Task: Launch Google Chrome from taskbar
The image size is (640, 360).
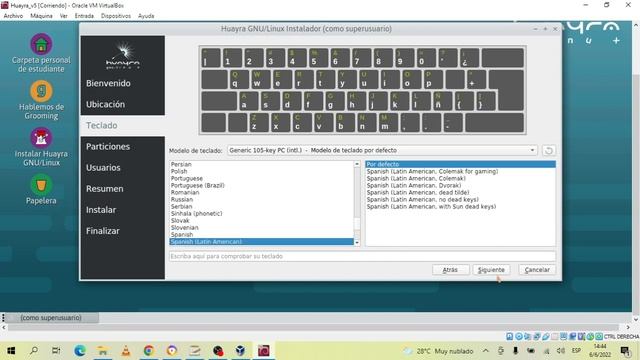Action: click(x=149, y=351)
